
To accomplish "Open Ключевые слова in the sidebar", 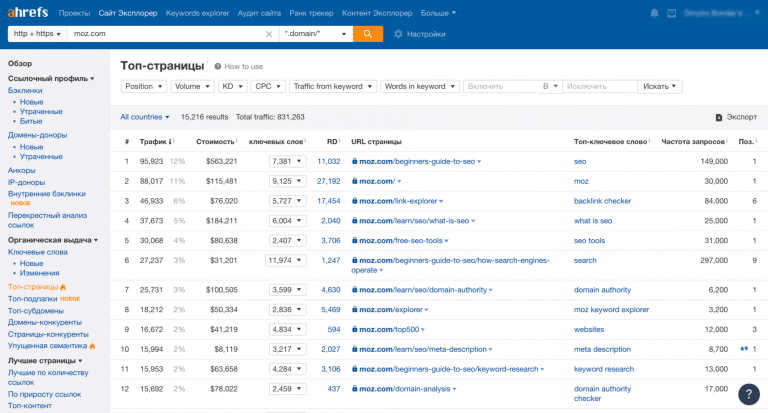I will tap(38, 252).
